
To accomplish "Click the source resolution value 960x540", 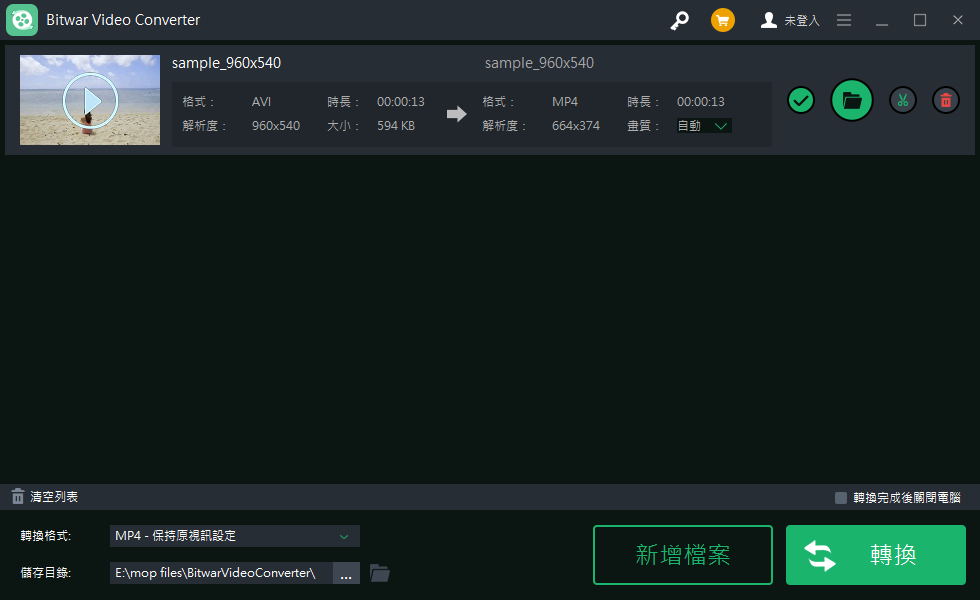I will pyautogui.click(x=276, y=126).
